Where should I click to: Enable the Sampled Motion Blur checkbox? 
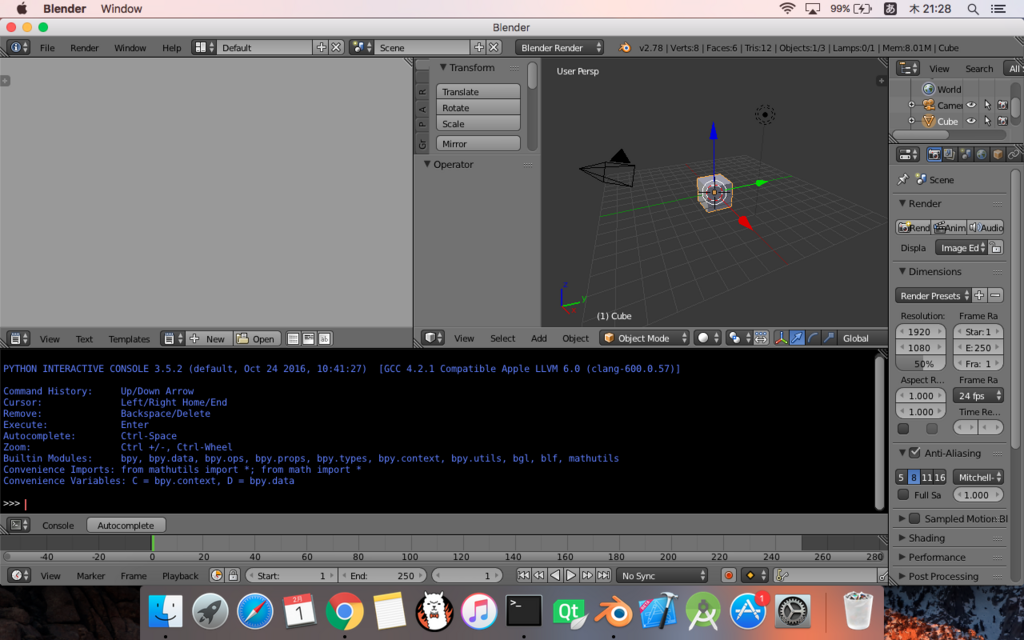pos(915,518)
